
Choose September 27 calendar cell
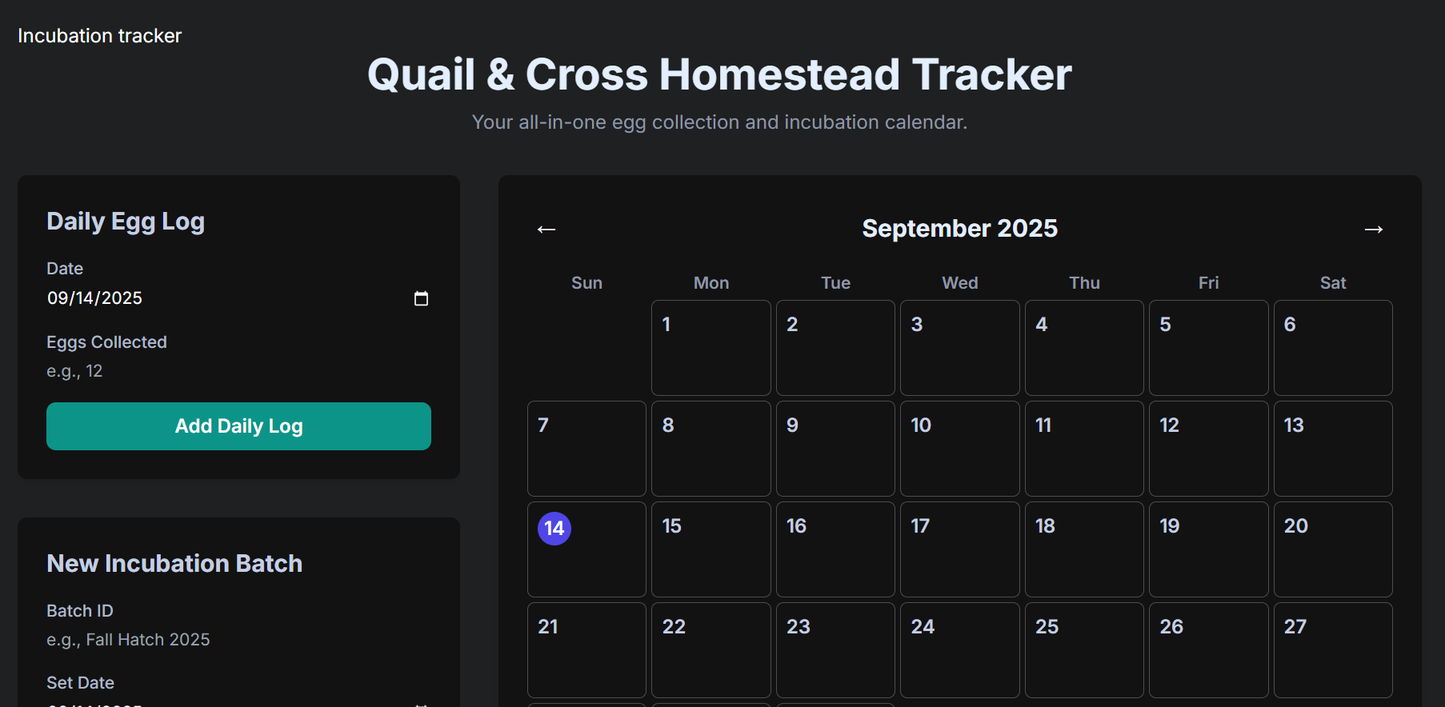(x=1332, y=650)
